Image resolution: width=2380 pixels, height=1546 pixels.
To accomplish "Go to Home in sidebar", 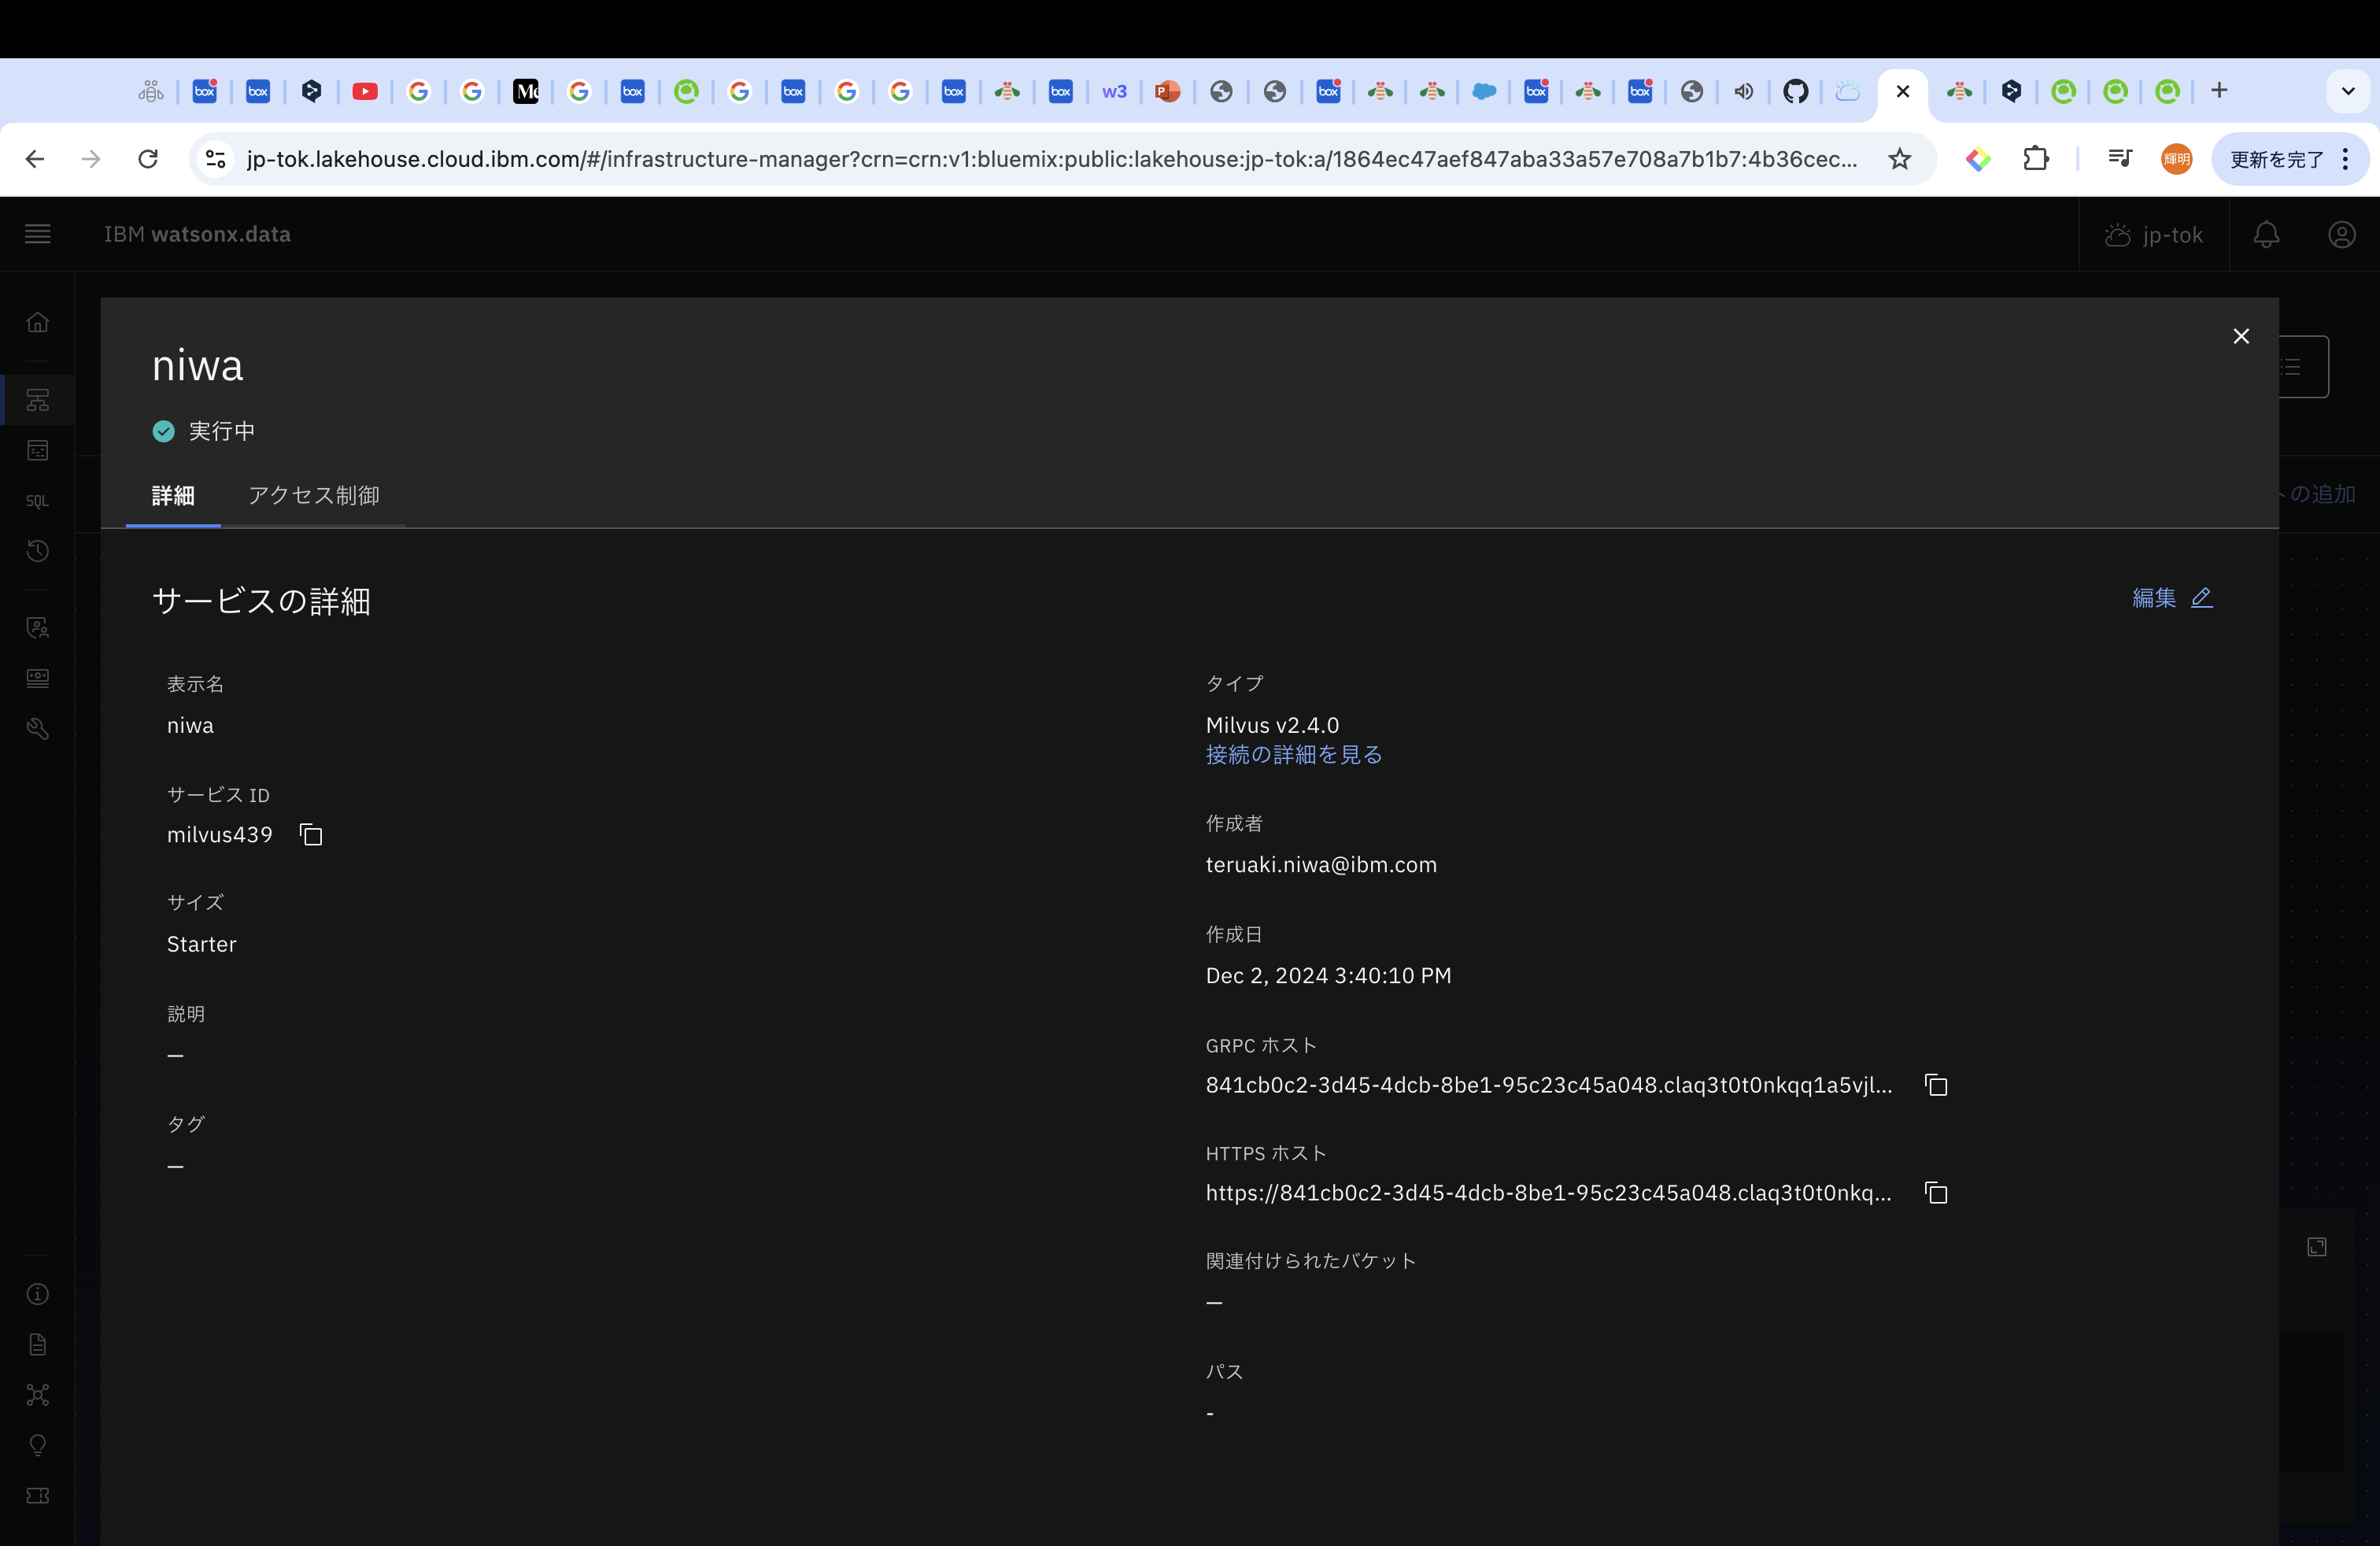I will (x=38, y=323).
